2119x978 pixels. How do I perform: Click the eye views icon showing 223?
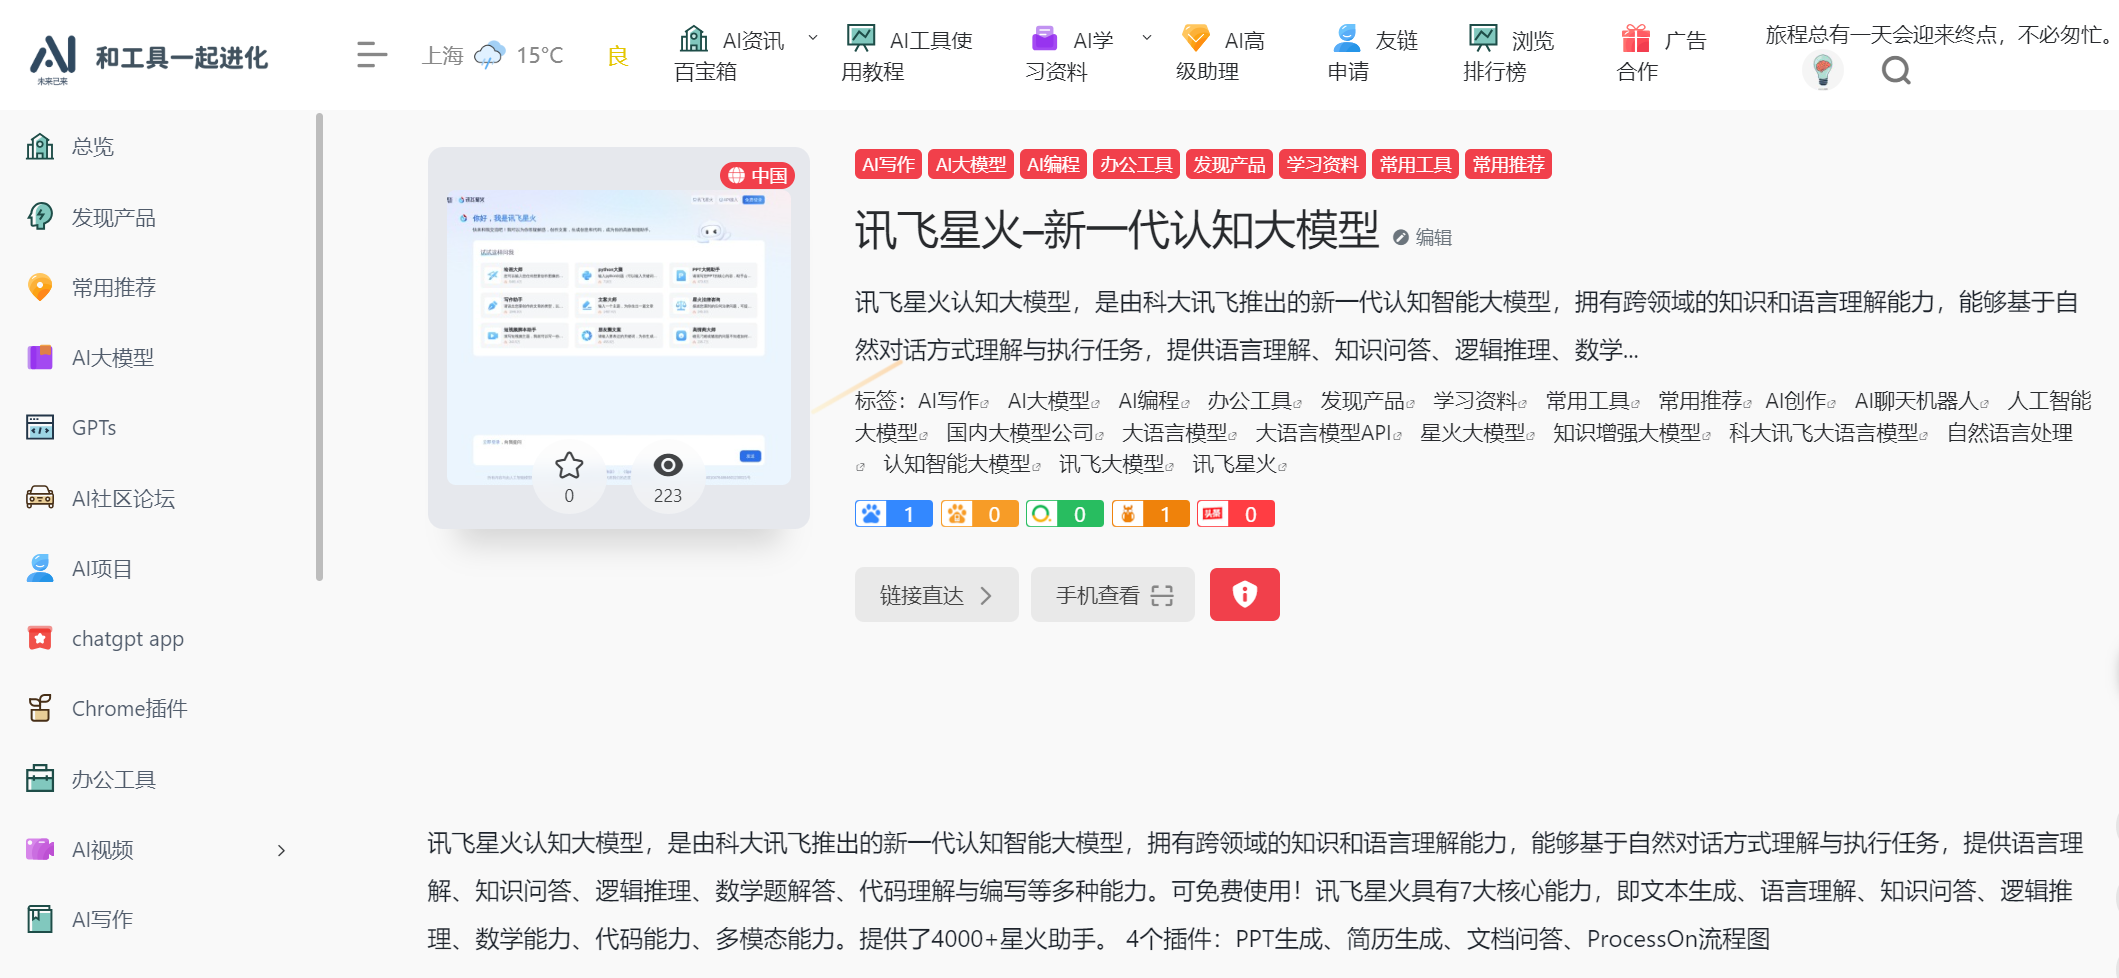point(668,465)
